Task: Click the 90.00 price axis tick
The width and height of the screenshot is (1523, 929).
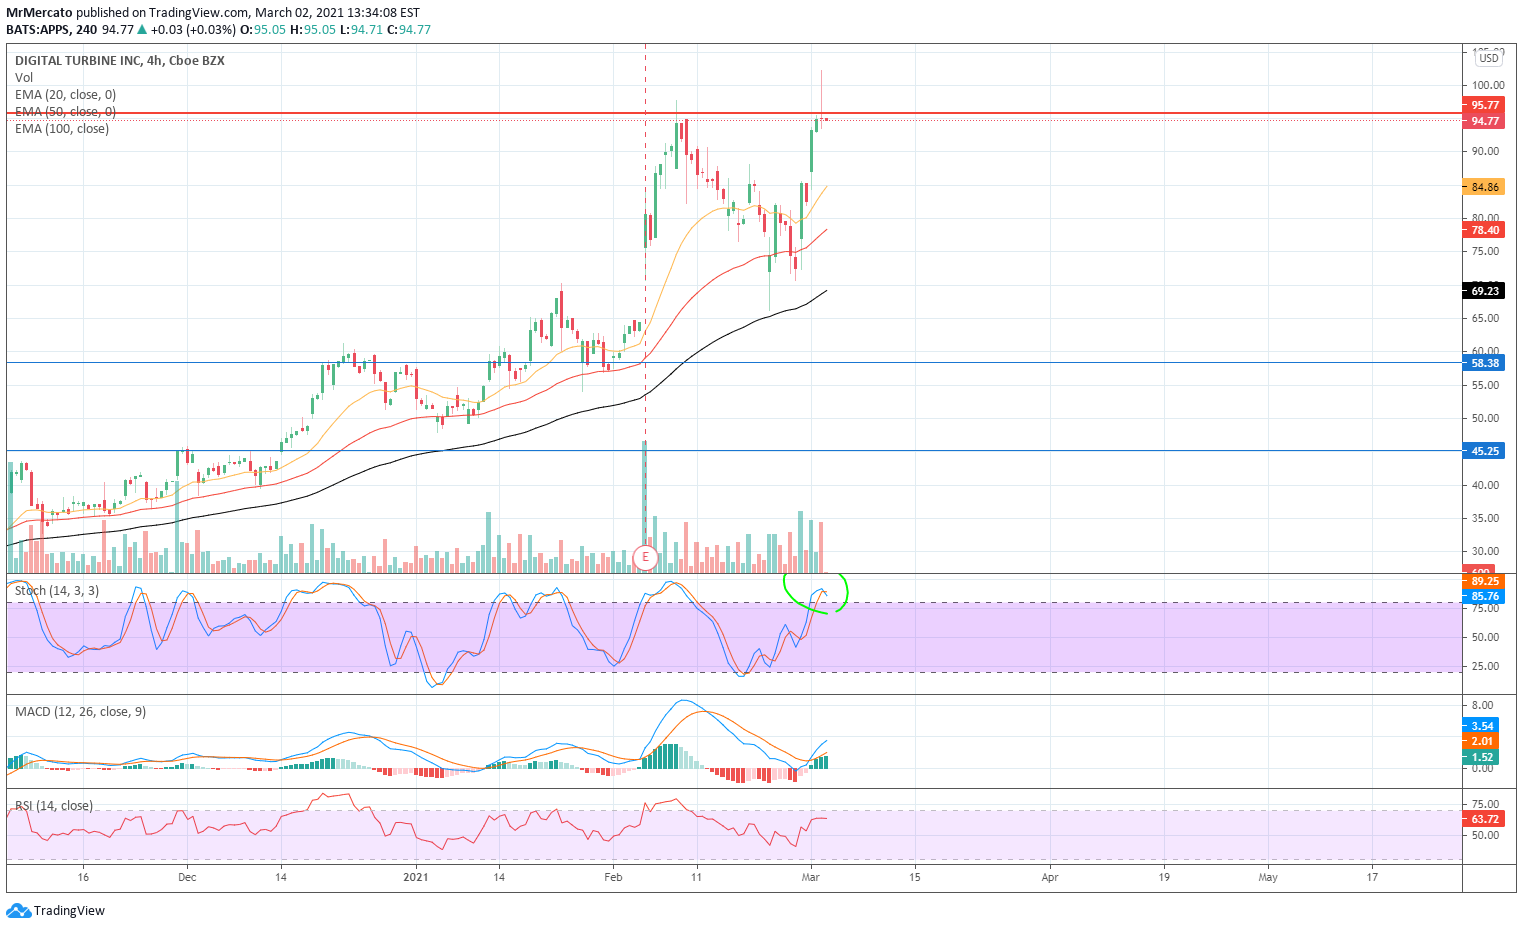Action: coord(1485,152)
